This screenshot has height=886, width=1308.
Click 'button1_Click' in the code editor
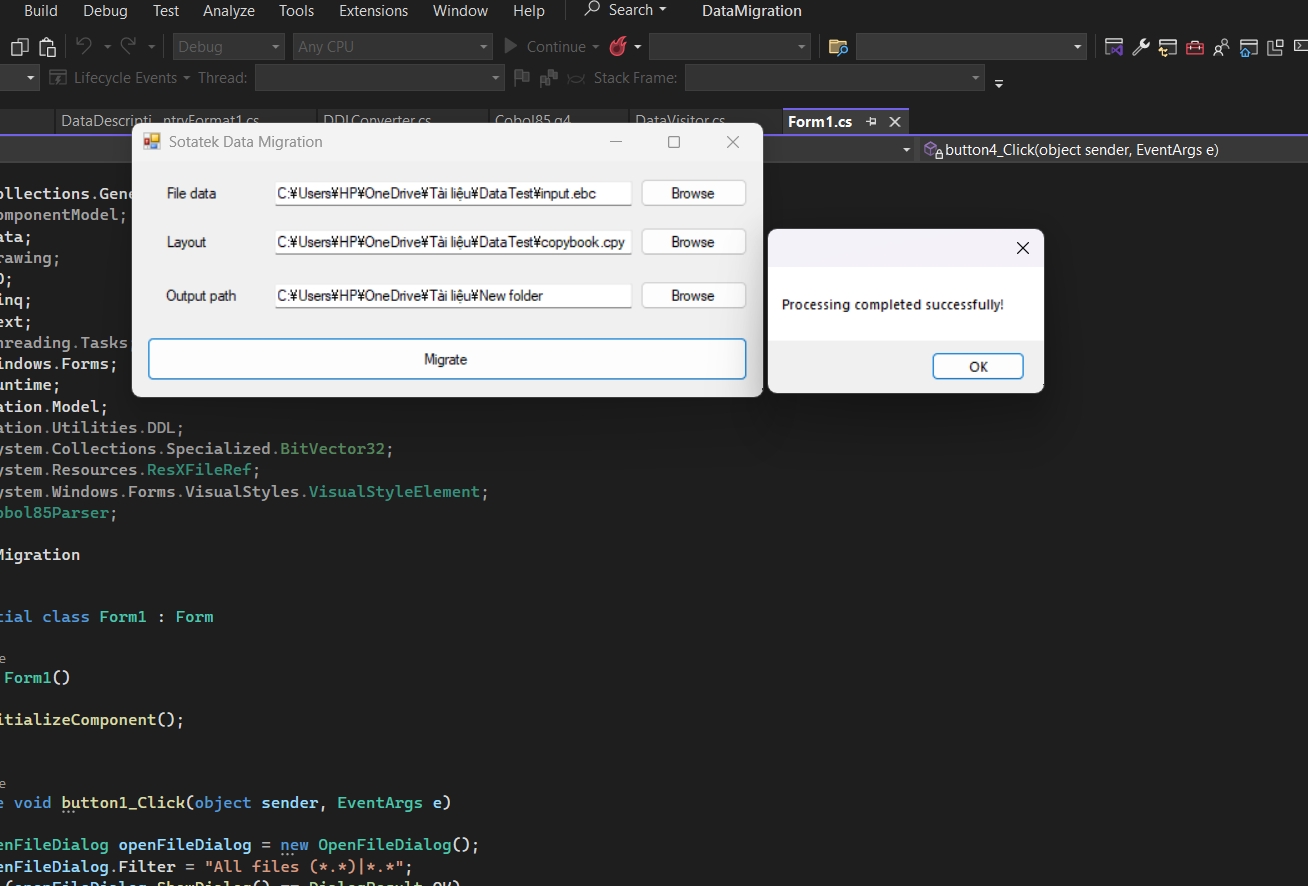tap(123, 803)
